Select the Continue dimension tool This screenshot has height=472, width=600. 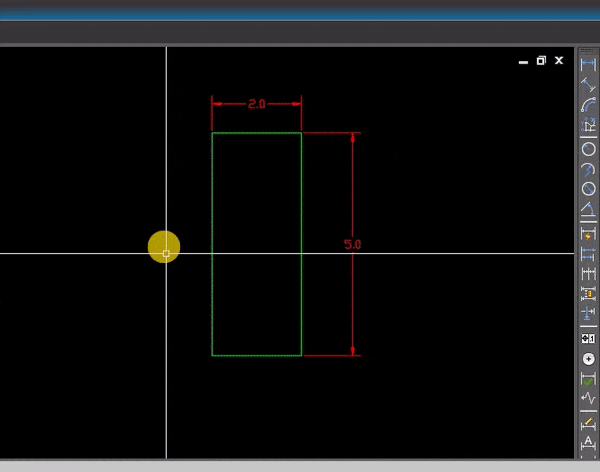588,274
